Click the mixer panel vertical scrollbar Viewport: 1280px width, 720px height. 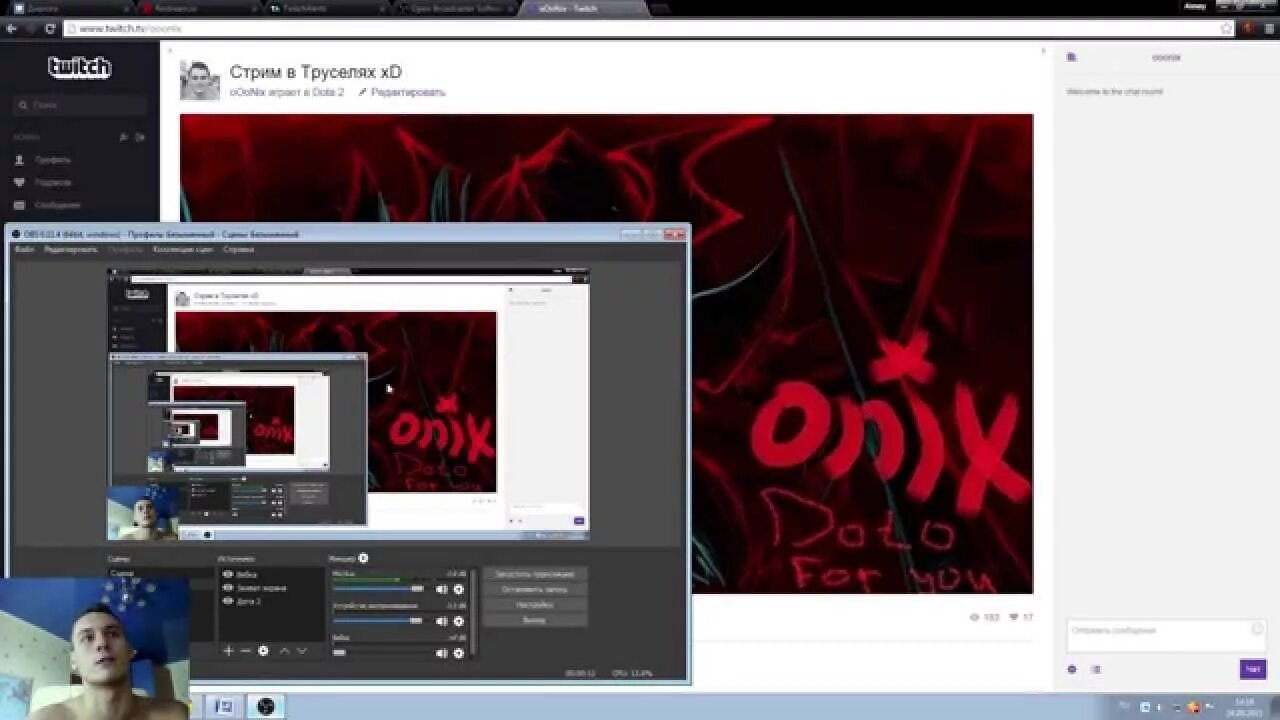click(x=472, y=612)
